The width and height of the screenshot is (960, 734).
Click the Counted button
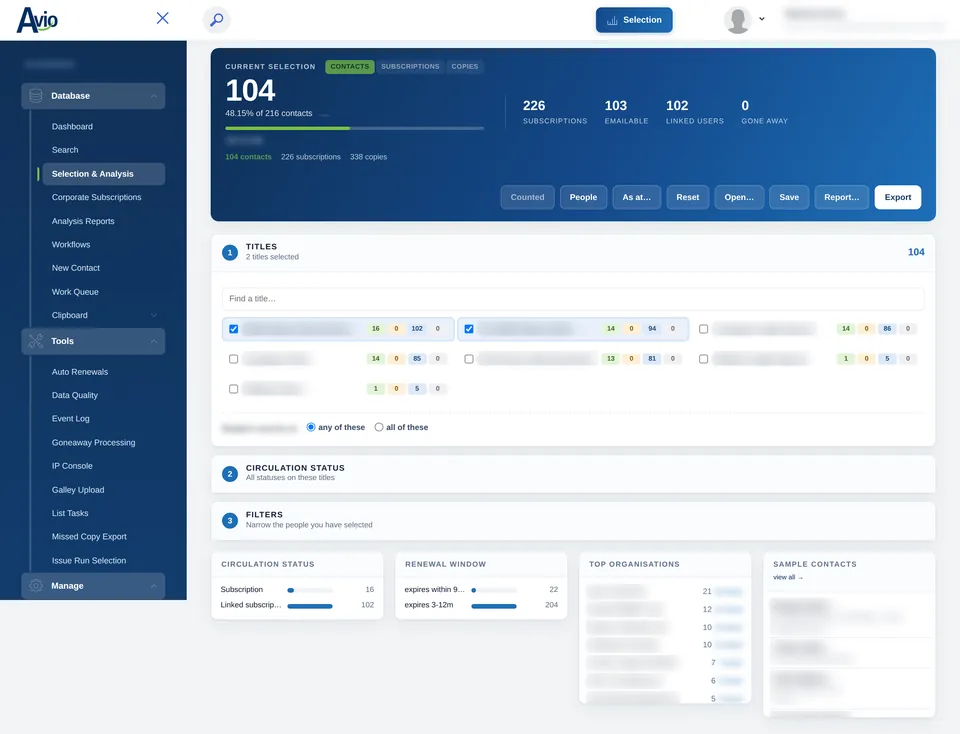(x=527, y=197)
